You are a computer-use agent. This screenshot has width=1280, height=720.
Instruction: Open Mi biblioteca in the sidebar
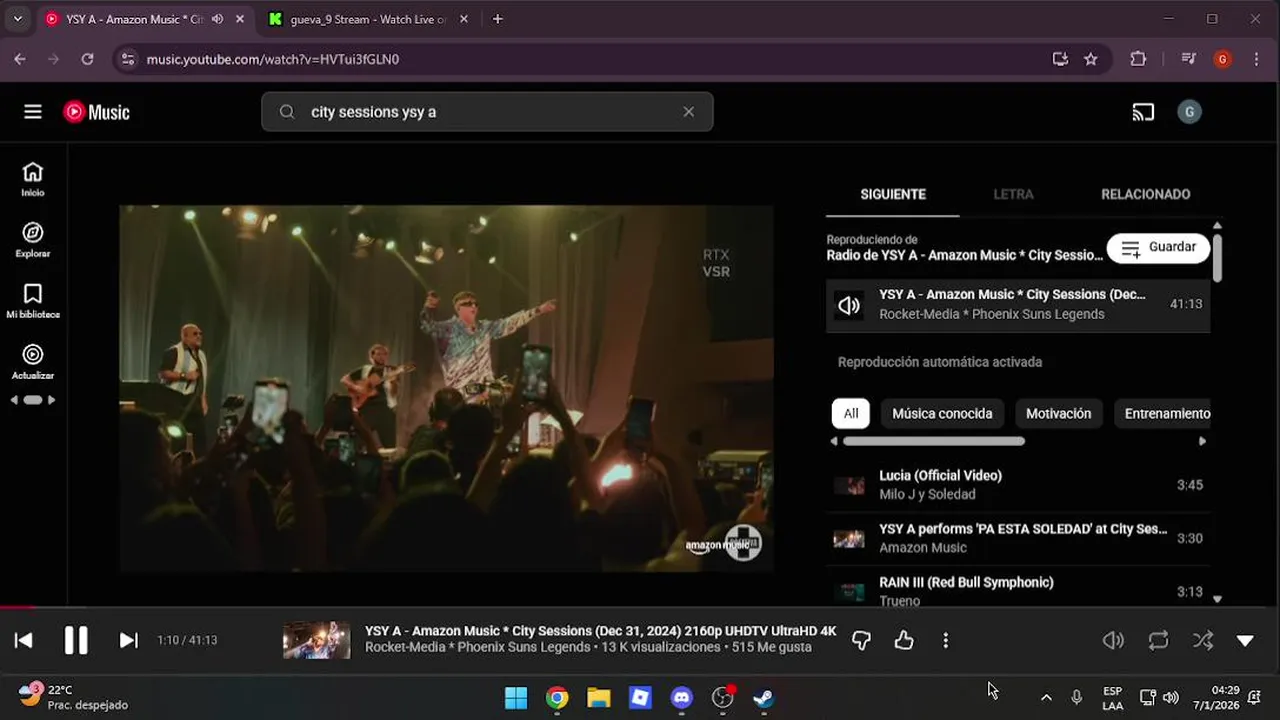pyautogui.click(x=33, y=301)
